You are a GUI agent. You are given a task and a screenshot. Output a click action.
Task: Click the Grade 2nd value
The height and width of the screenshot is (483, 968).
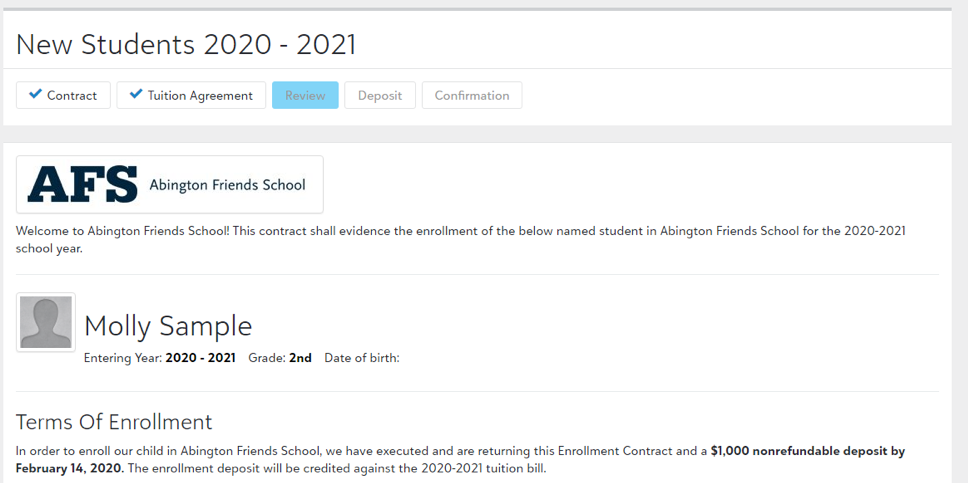point(300,358)
